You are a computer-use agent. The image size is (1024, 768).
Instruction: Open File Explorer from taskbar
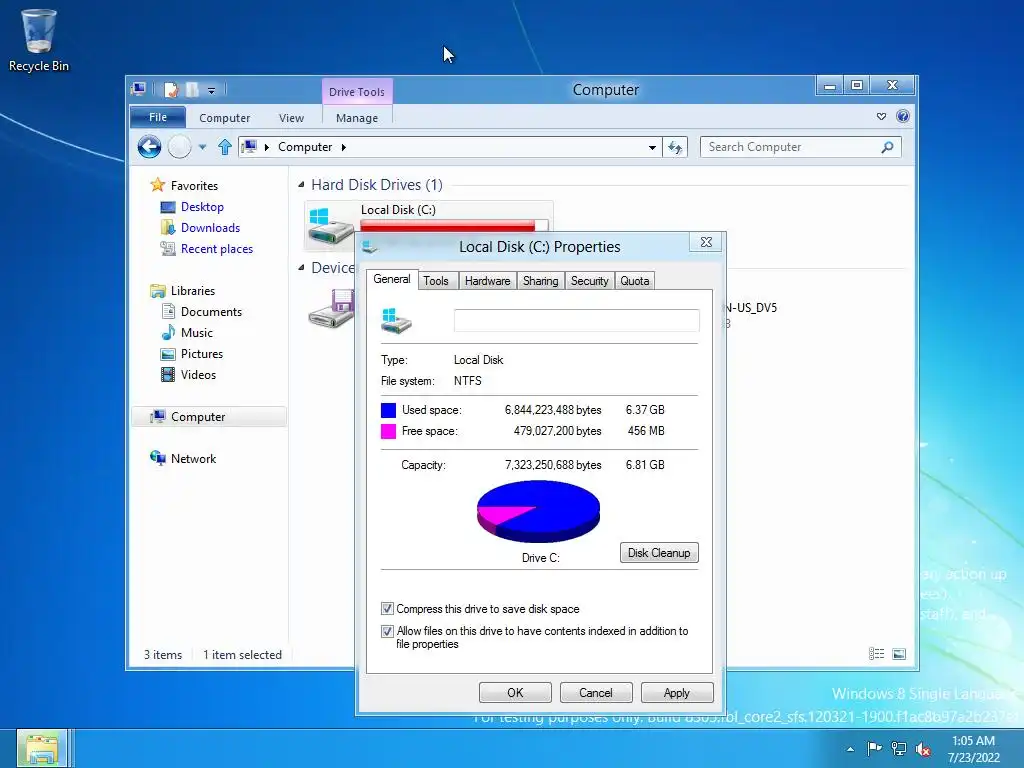tap(41, 748)
